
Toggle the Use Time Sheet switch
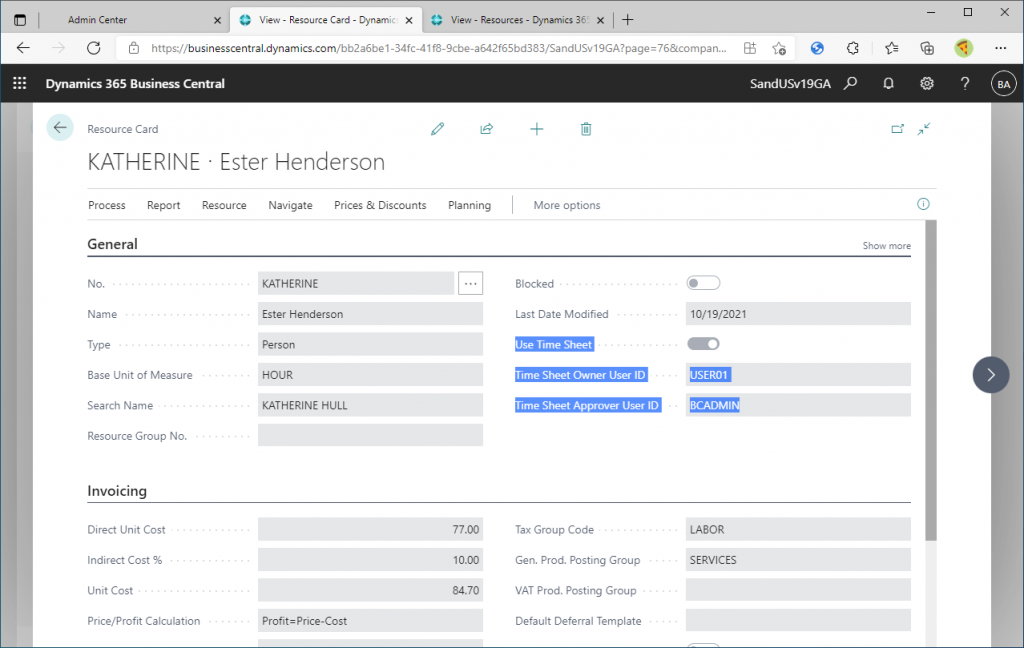click(x=703, y=344)
